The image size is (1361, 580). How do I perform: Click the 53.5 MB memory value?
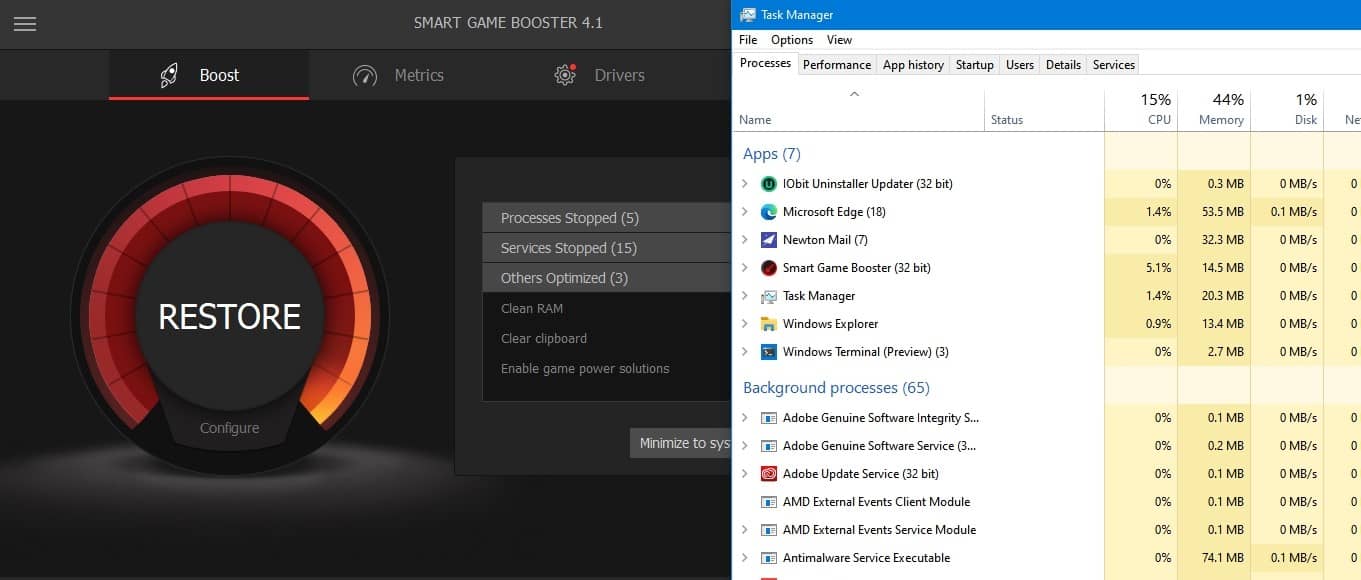coord(1223,212)
